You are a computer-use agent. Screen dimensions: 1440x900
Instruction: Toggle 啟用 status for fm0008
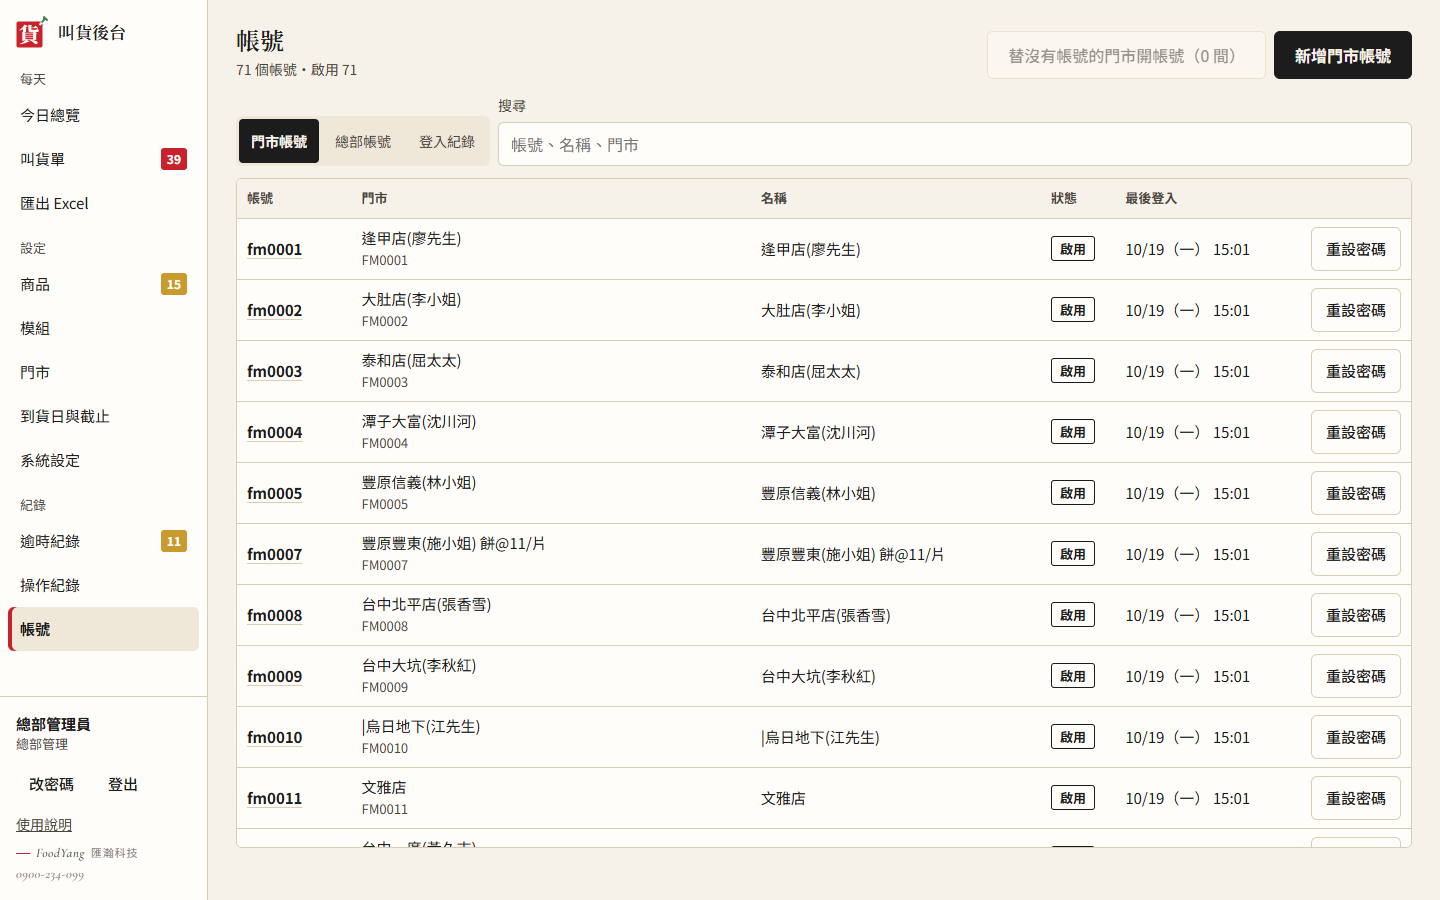tap(1073, 615)
